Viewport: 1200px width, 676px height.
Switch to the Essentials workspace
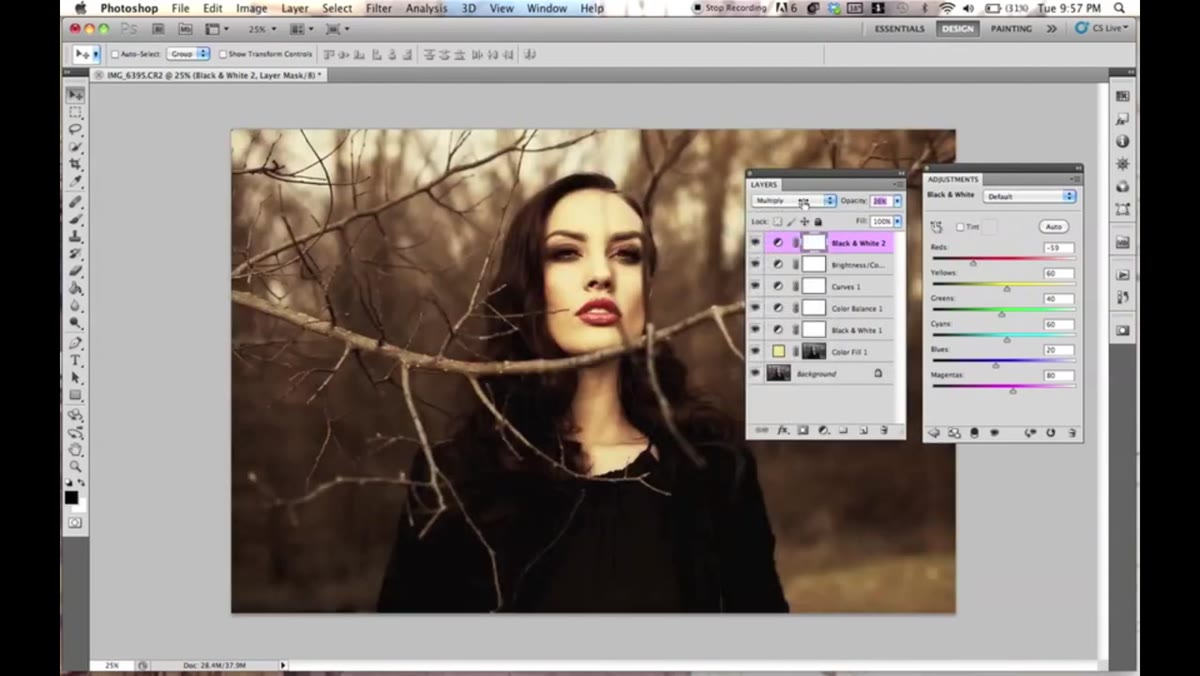pos(900,29)
